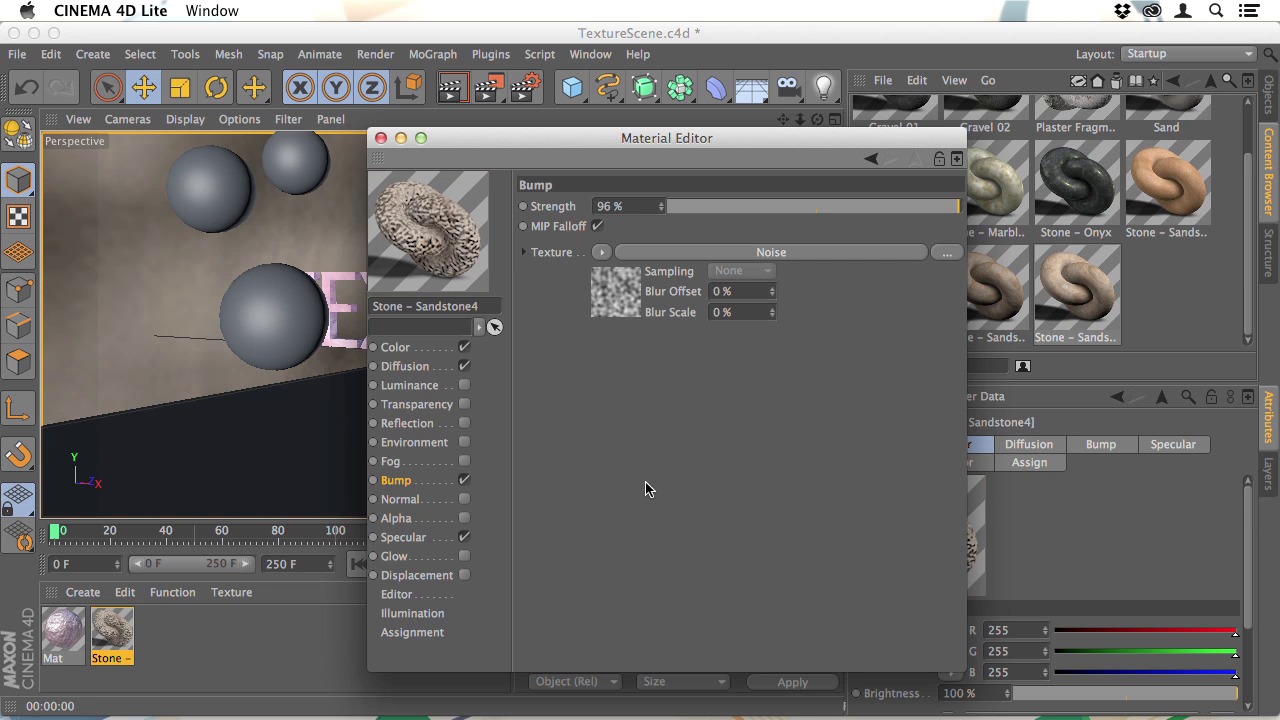Disable the Specular channel checkbox

tap(464, 537)
